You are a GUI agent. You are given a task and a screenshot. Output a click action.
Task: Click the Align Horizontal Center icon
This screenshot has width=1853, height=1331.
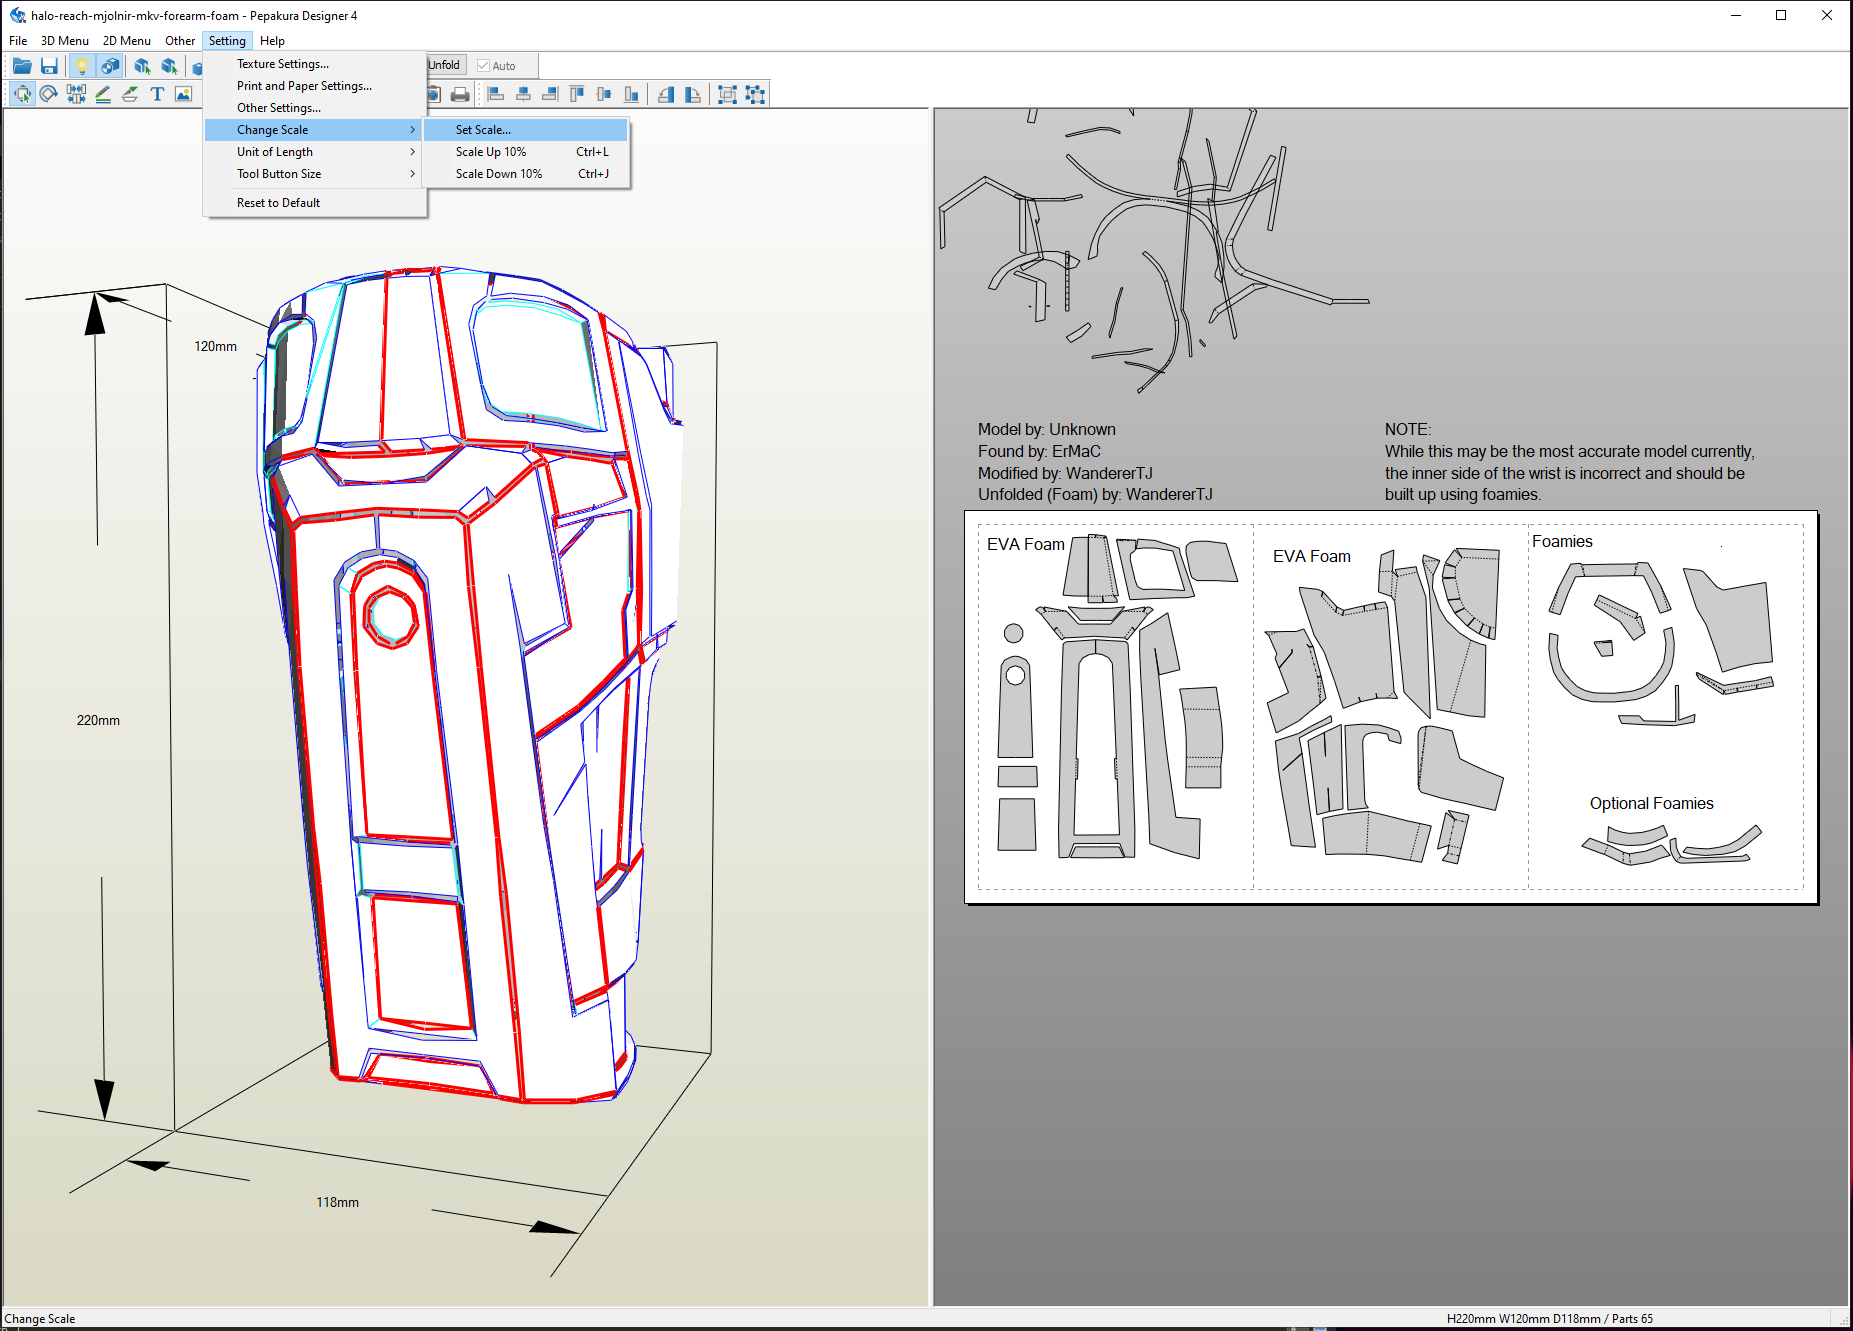tap(523, 94)
